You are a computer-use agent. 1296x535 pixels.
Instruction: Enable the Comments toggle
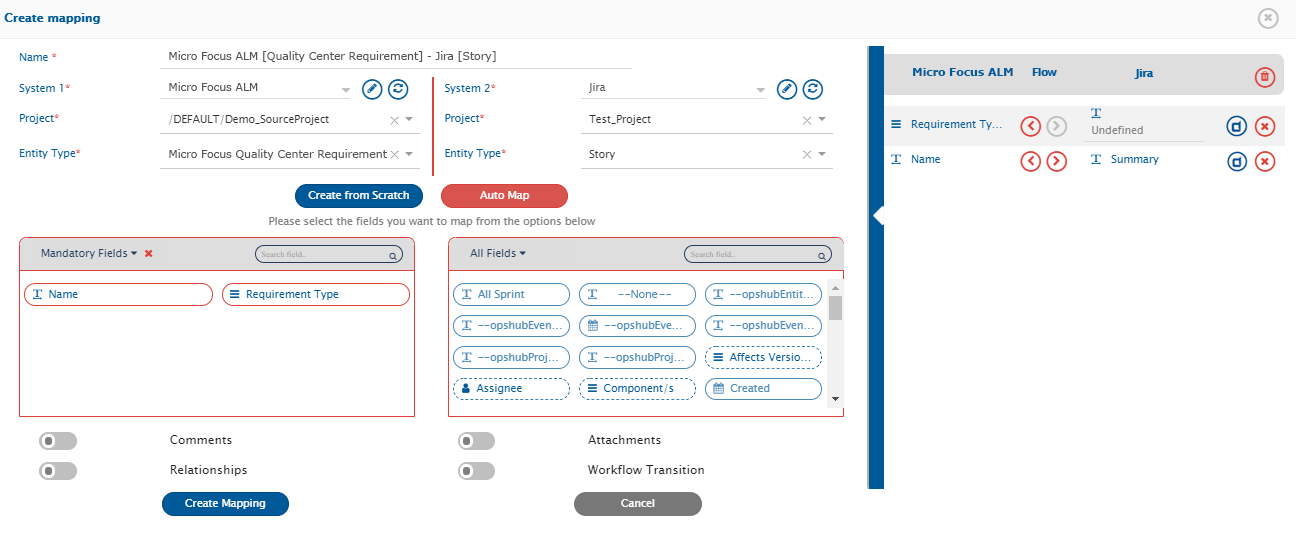58,441
